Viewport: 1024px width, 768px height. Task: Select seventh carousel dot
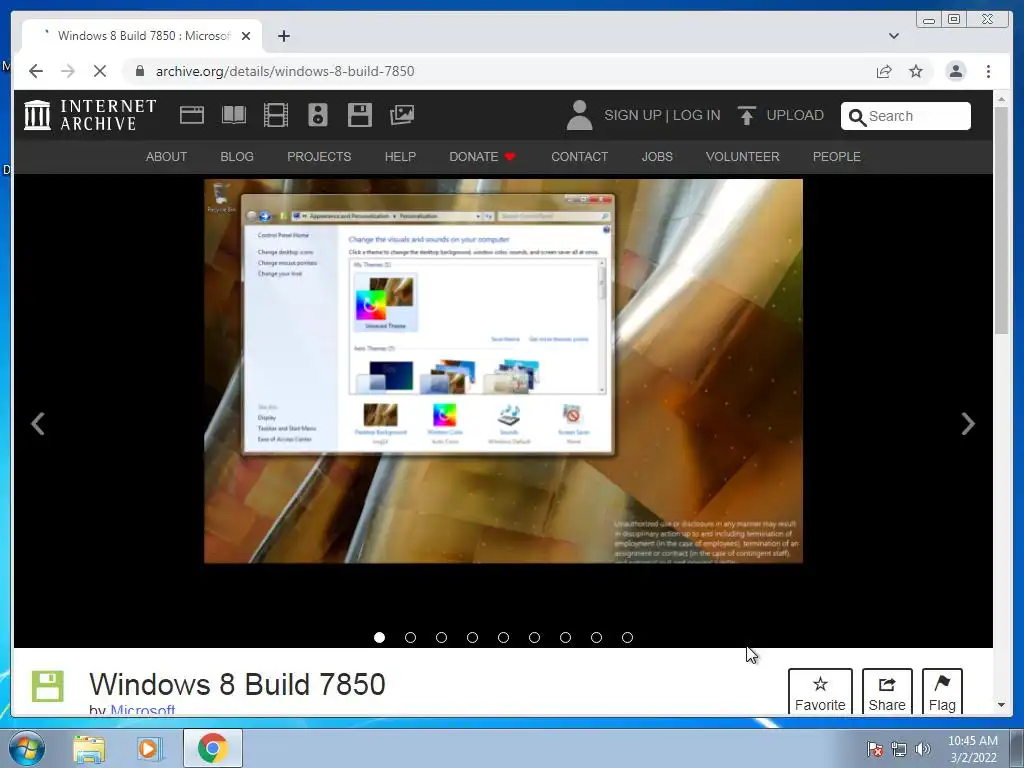tap(566, 637)
